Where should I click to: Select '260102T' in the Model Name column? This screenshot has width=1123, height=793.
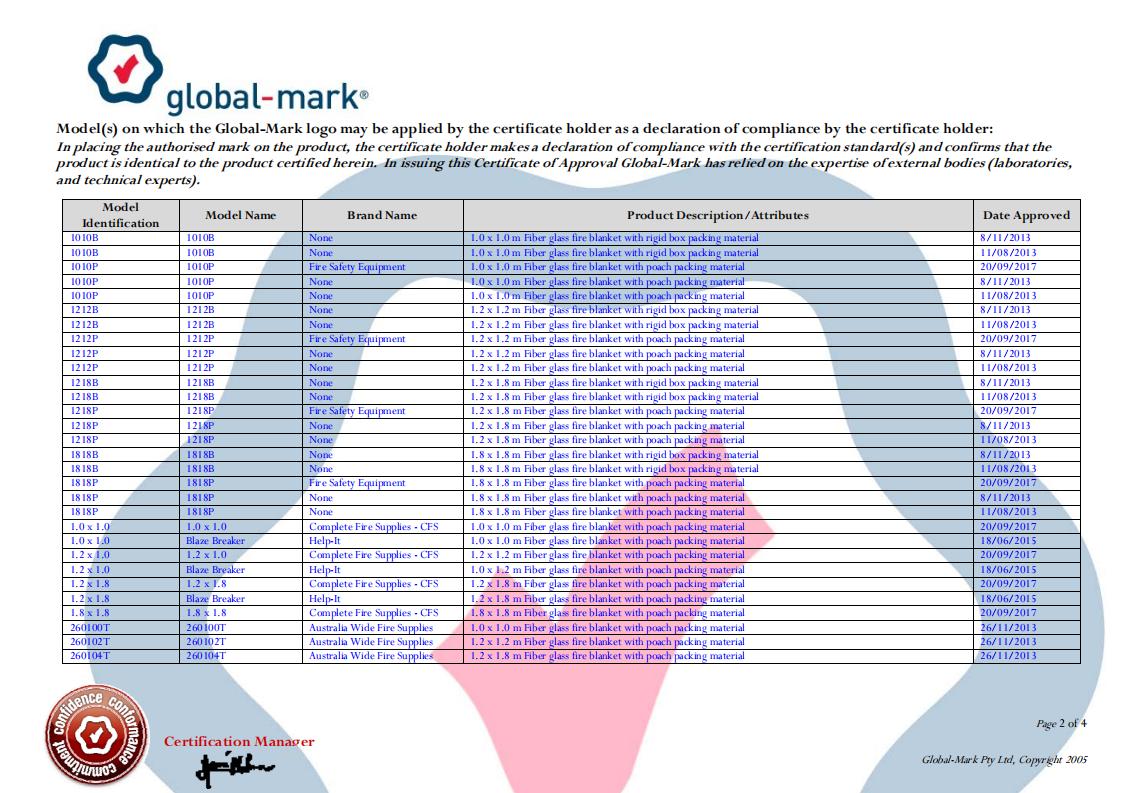point(206,642)
